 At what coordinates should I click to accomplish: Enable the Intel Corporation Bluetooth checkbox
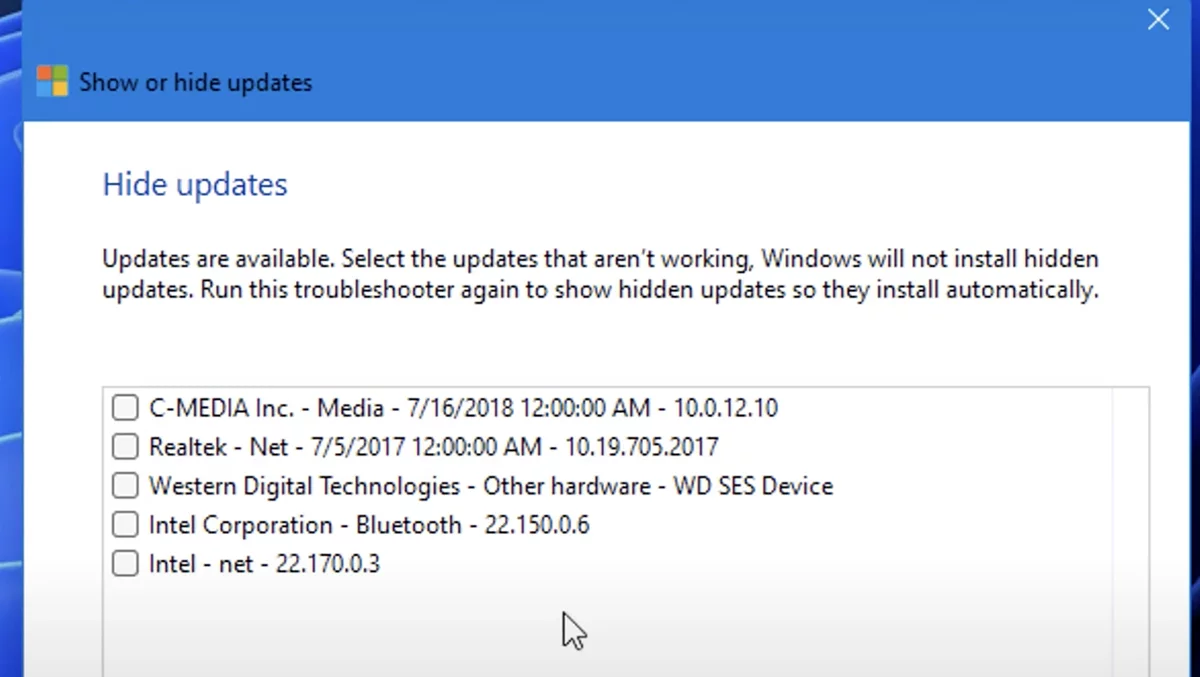tap(125, 525)
